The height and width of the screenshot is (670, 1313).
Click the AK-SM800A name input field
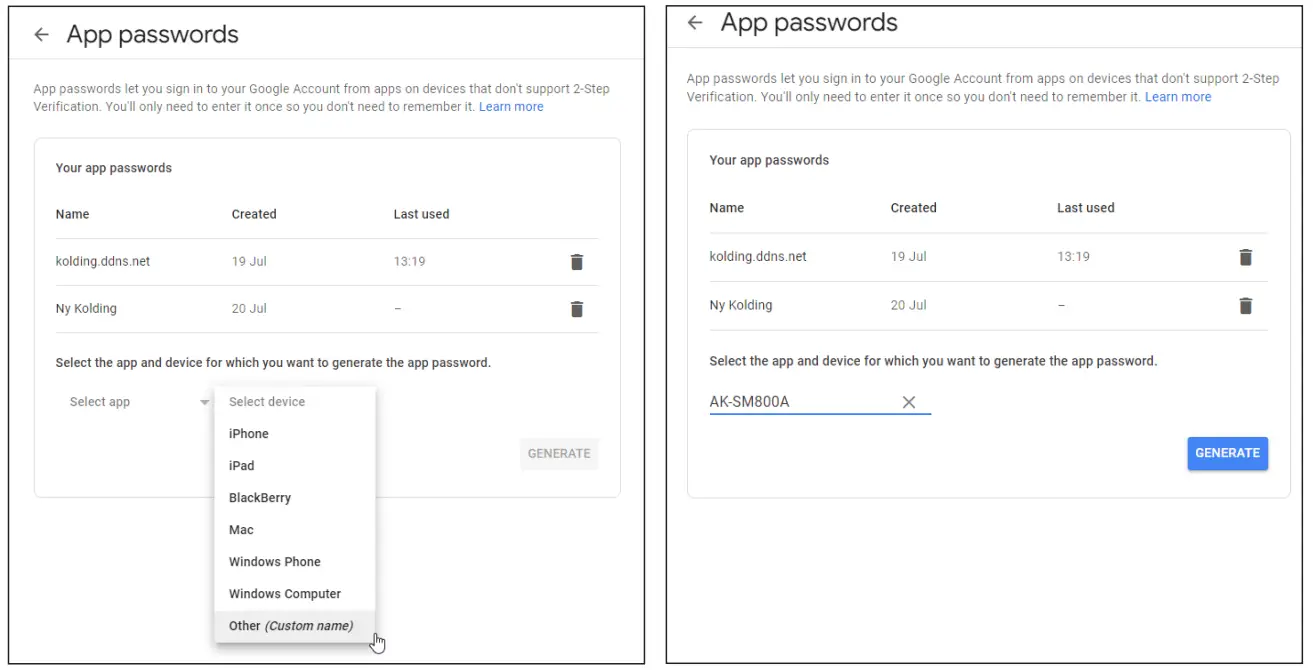tap(798, 402)
